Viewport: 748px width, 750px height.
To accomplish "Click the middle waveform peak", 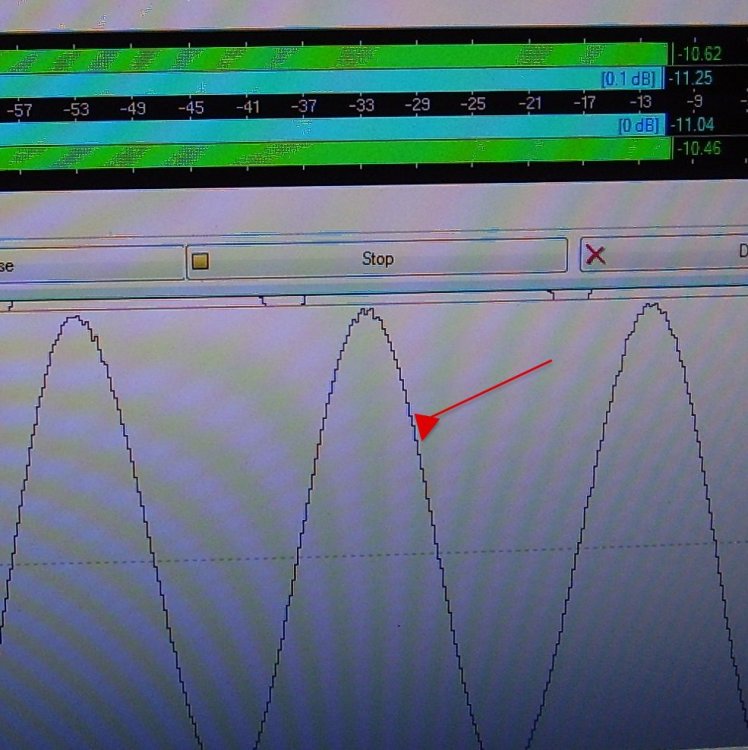I will (367, 313).
